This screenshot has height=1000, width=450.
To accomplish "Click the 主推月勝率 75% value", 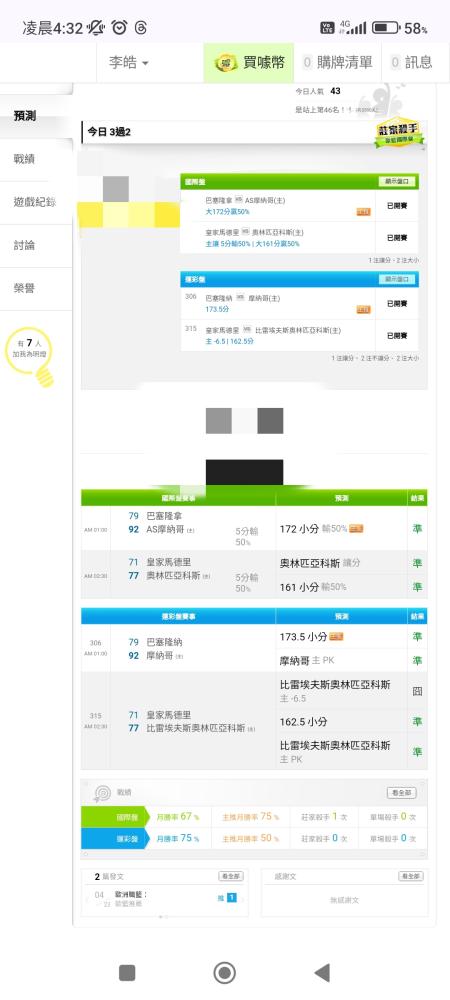I will [250, 817].
